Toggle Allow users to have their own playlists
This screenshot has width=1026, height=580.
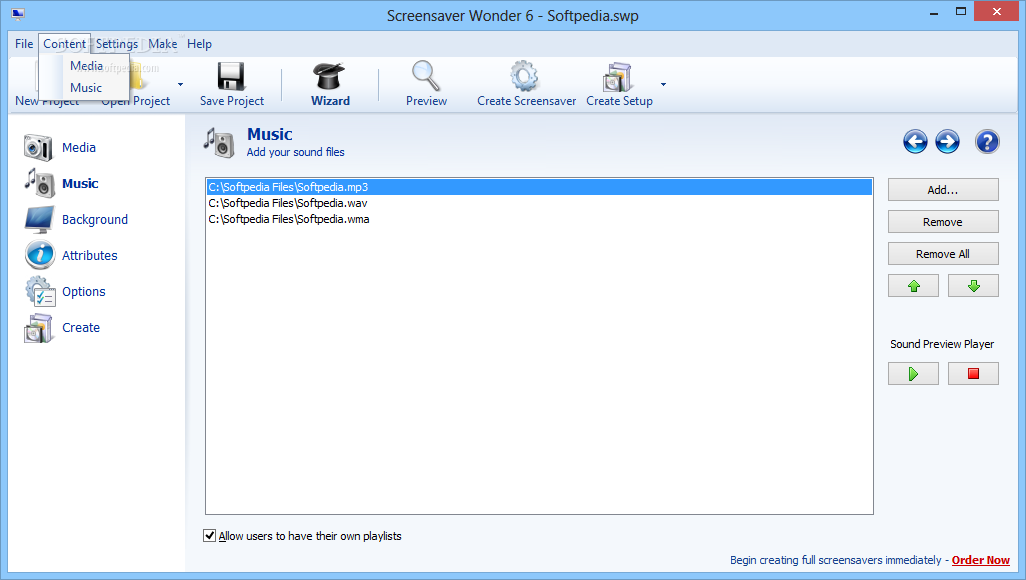pos(209,535)
